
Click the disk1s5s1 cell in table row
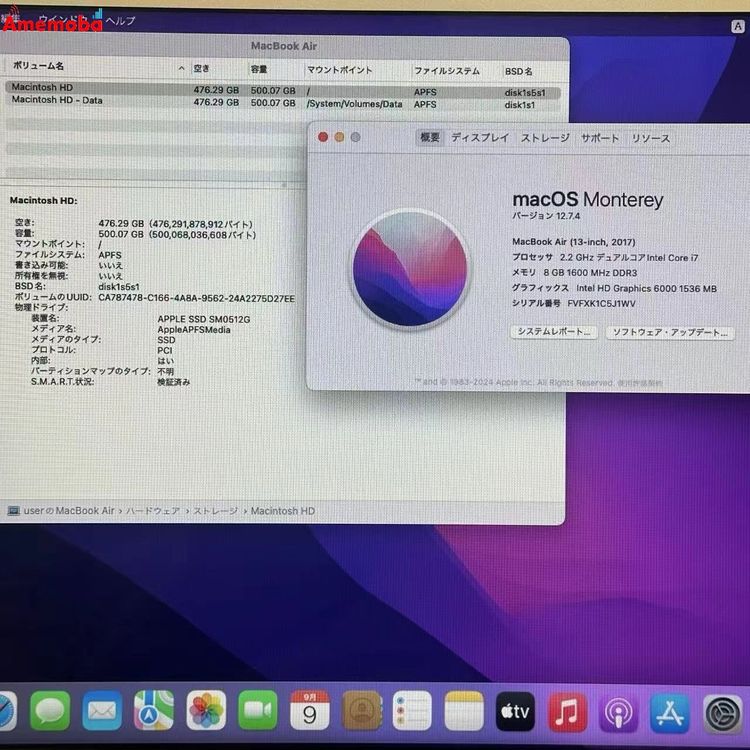[525, 93]
